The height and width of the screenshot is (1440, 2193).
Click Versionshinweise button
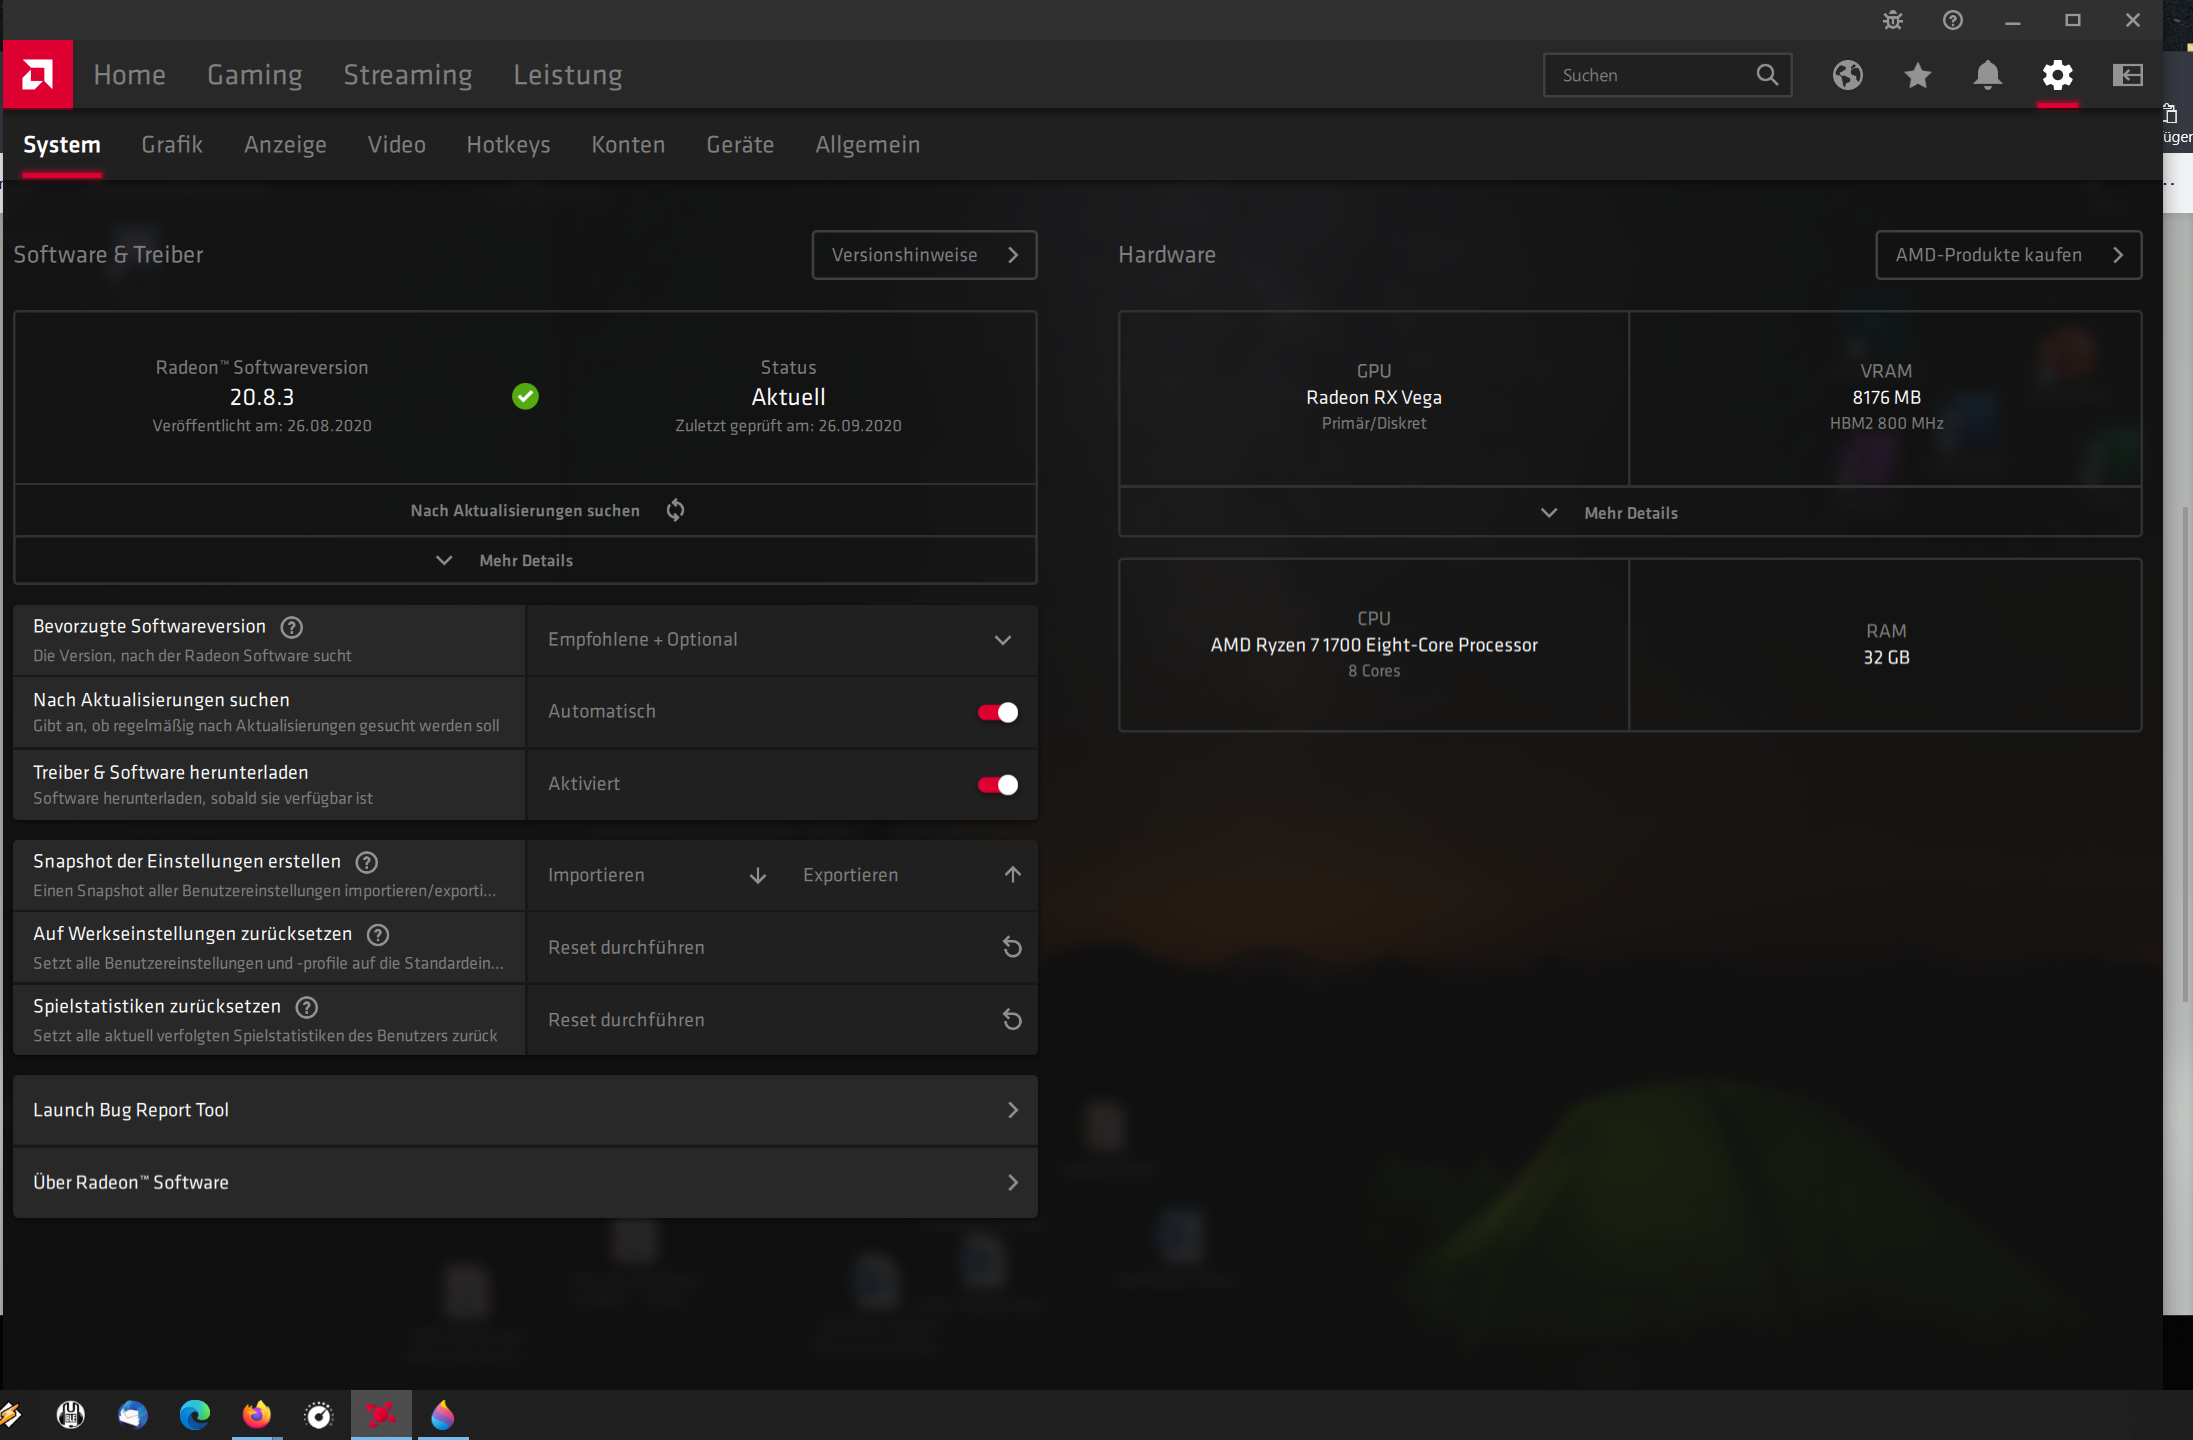pyautogui.click(x=923, y=255)
